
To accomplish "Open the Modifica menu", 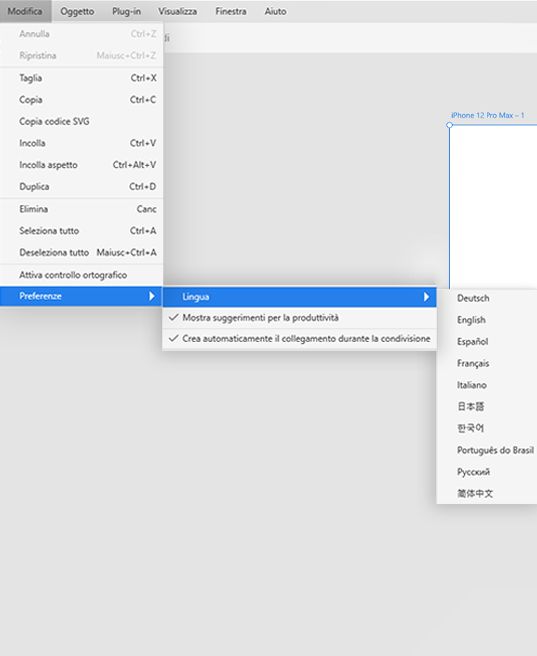I will click(25, 11).
